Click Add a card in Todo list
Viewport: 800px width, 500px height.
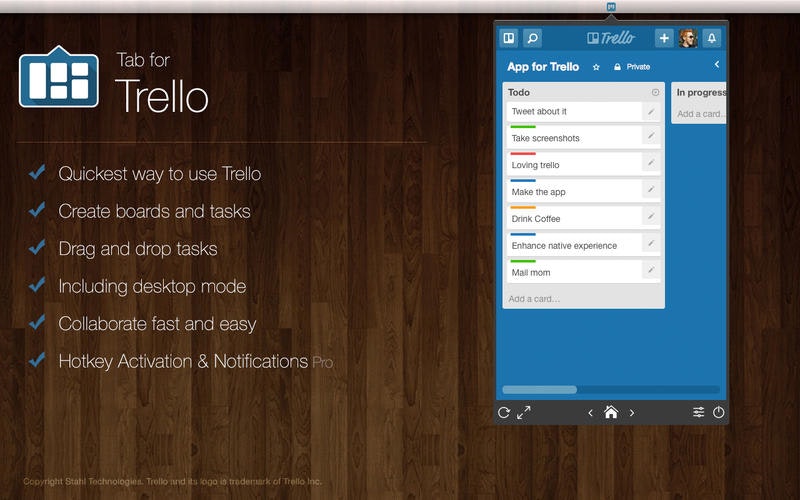click(534, 299)
